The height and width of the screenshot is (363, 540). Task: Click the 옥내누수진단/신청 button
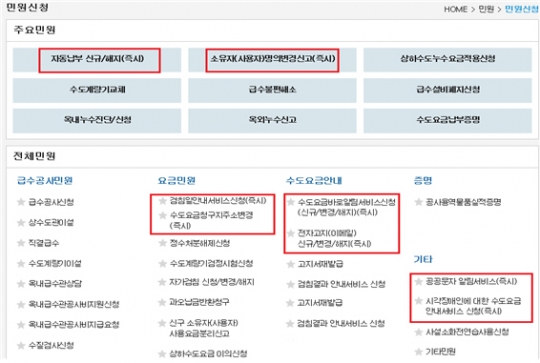click(97, 121)
